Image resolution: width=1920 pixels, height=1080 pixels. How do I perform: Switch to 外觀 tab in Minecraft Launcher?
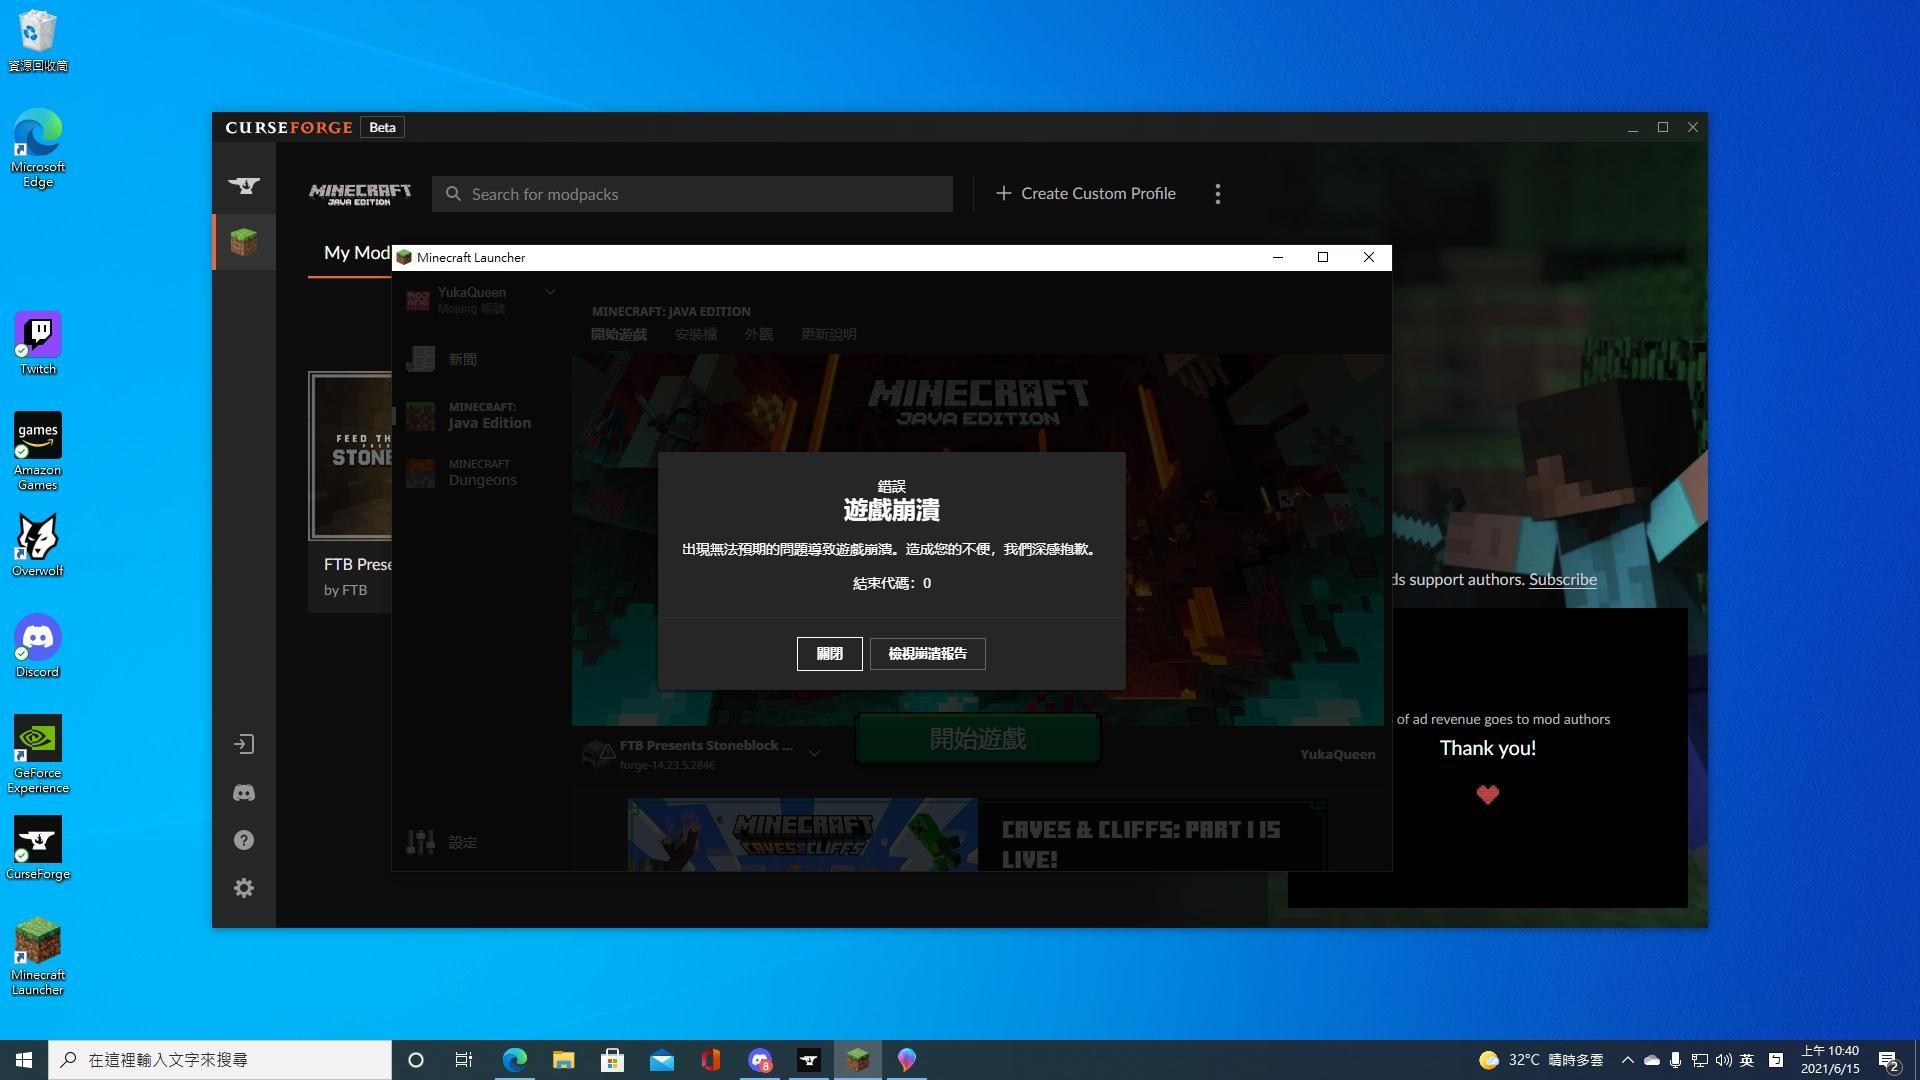pyautogui.click(x=758, y=335)
